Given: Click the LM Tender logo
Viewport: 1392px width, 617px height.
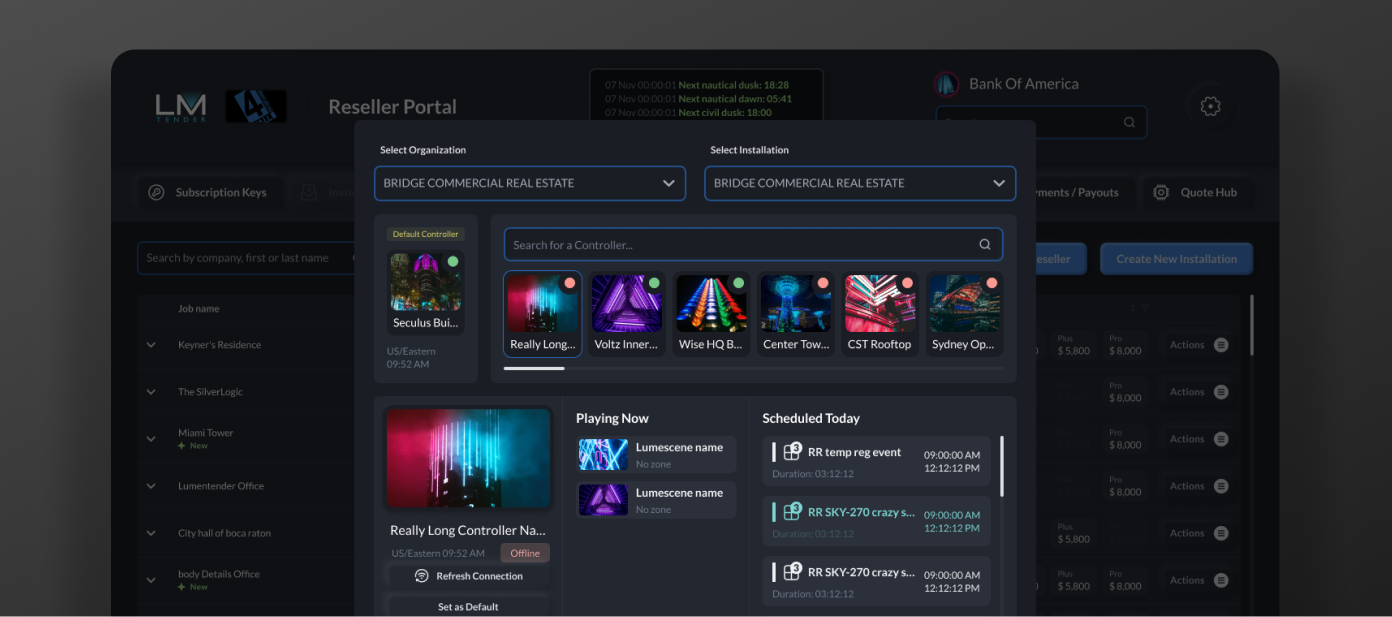Looking at the screenshot, I should click(181, 107).
